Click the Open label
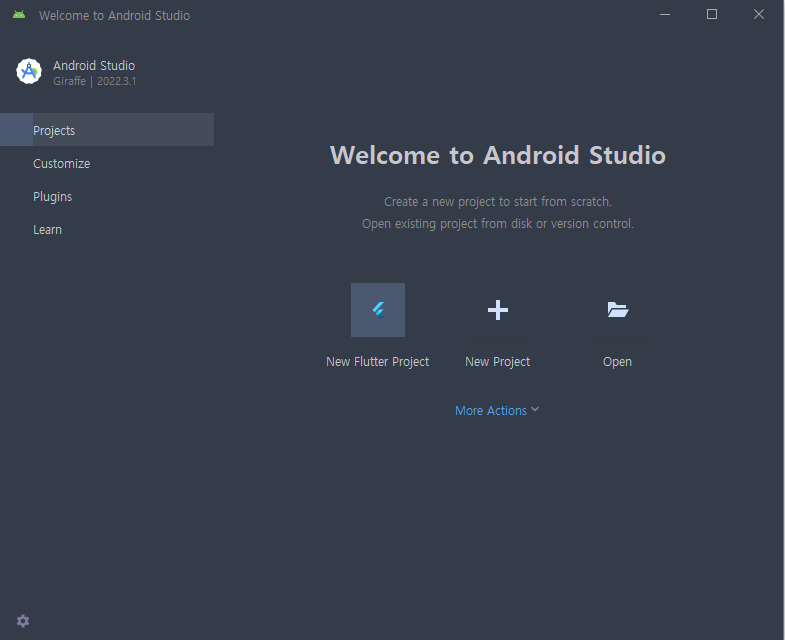The width and height of the screenshot is (785, 640). coord(617,362)
